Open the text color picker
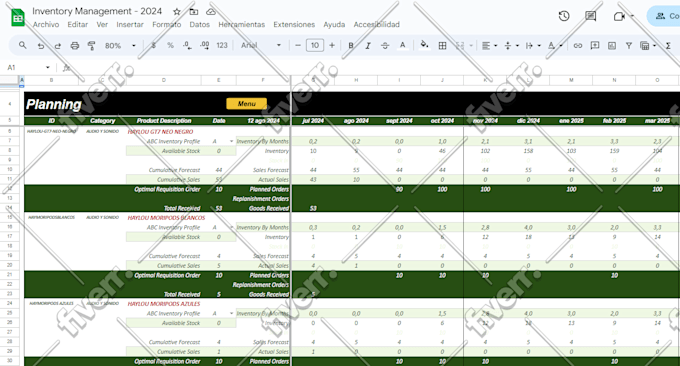Image resolution: width=680 pixels, height=366 pixels. click(402, 45)
